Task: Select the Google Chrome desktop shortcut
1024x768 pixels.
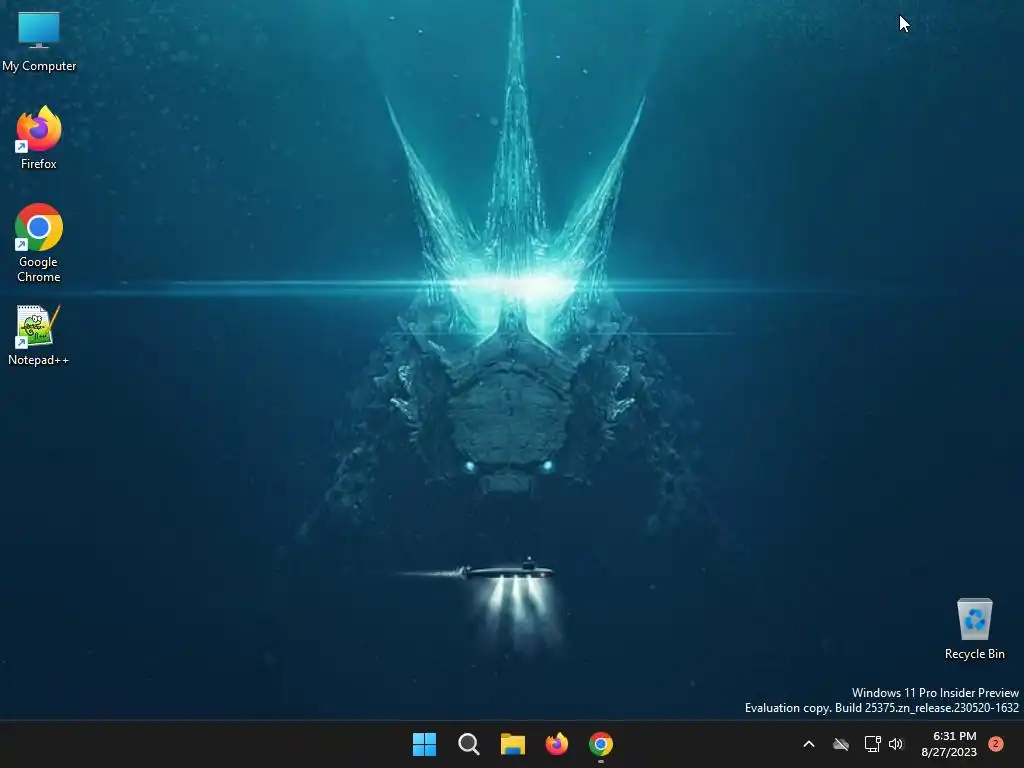Action: (x=39, y=242)
